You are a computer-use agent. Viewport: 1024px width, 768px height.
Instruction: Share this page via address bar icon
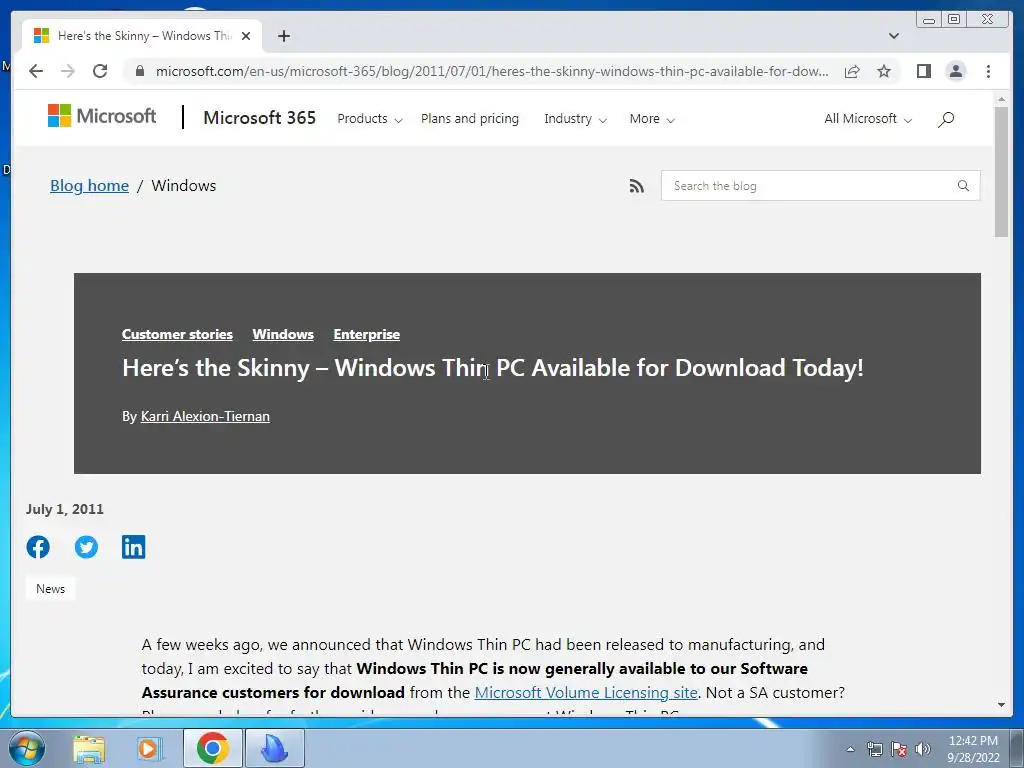click(x=852, y=71)
